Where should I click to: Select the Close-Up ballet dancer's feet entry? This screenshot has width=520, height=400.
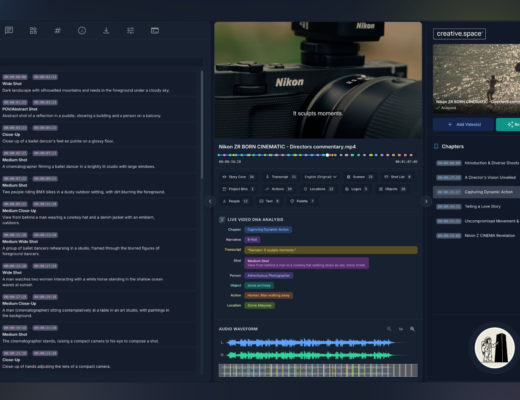[x=99, y=135]
